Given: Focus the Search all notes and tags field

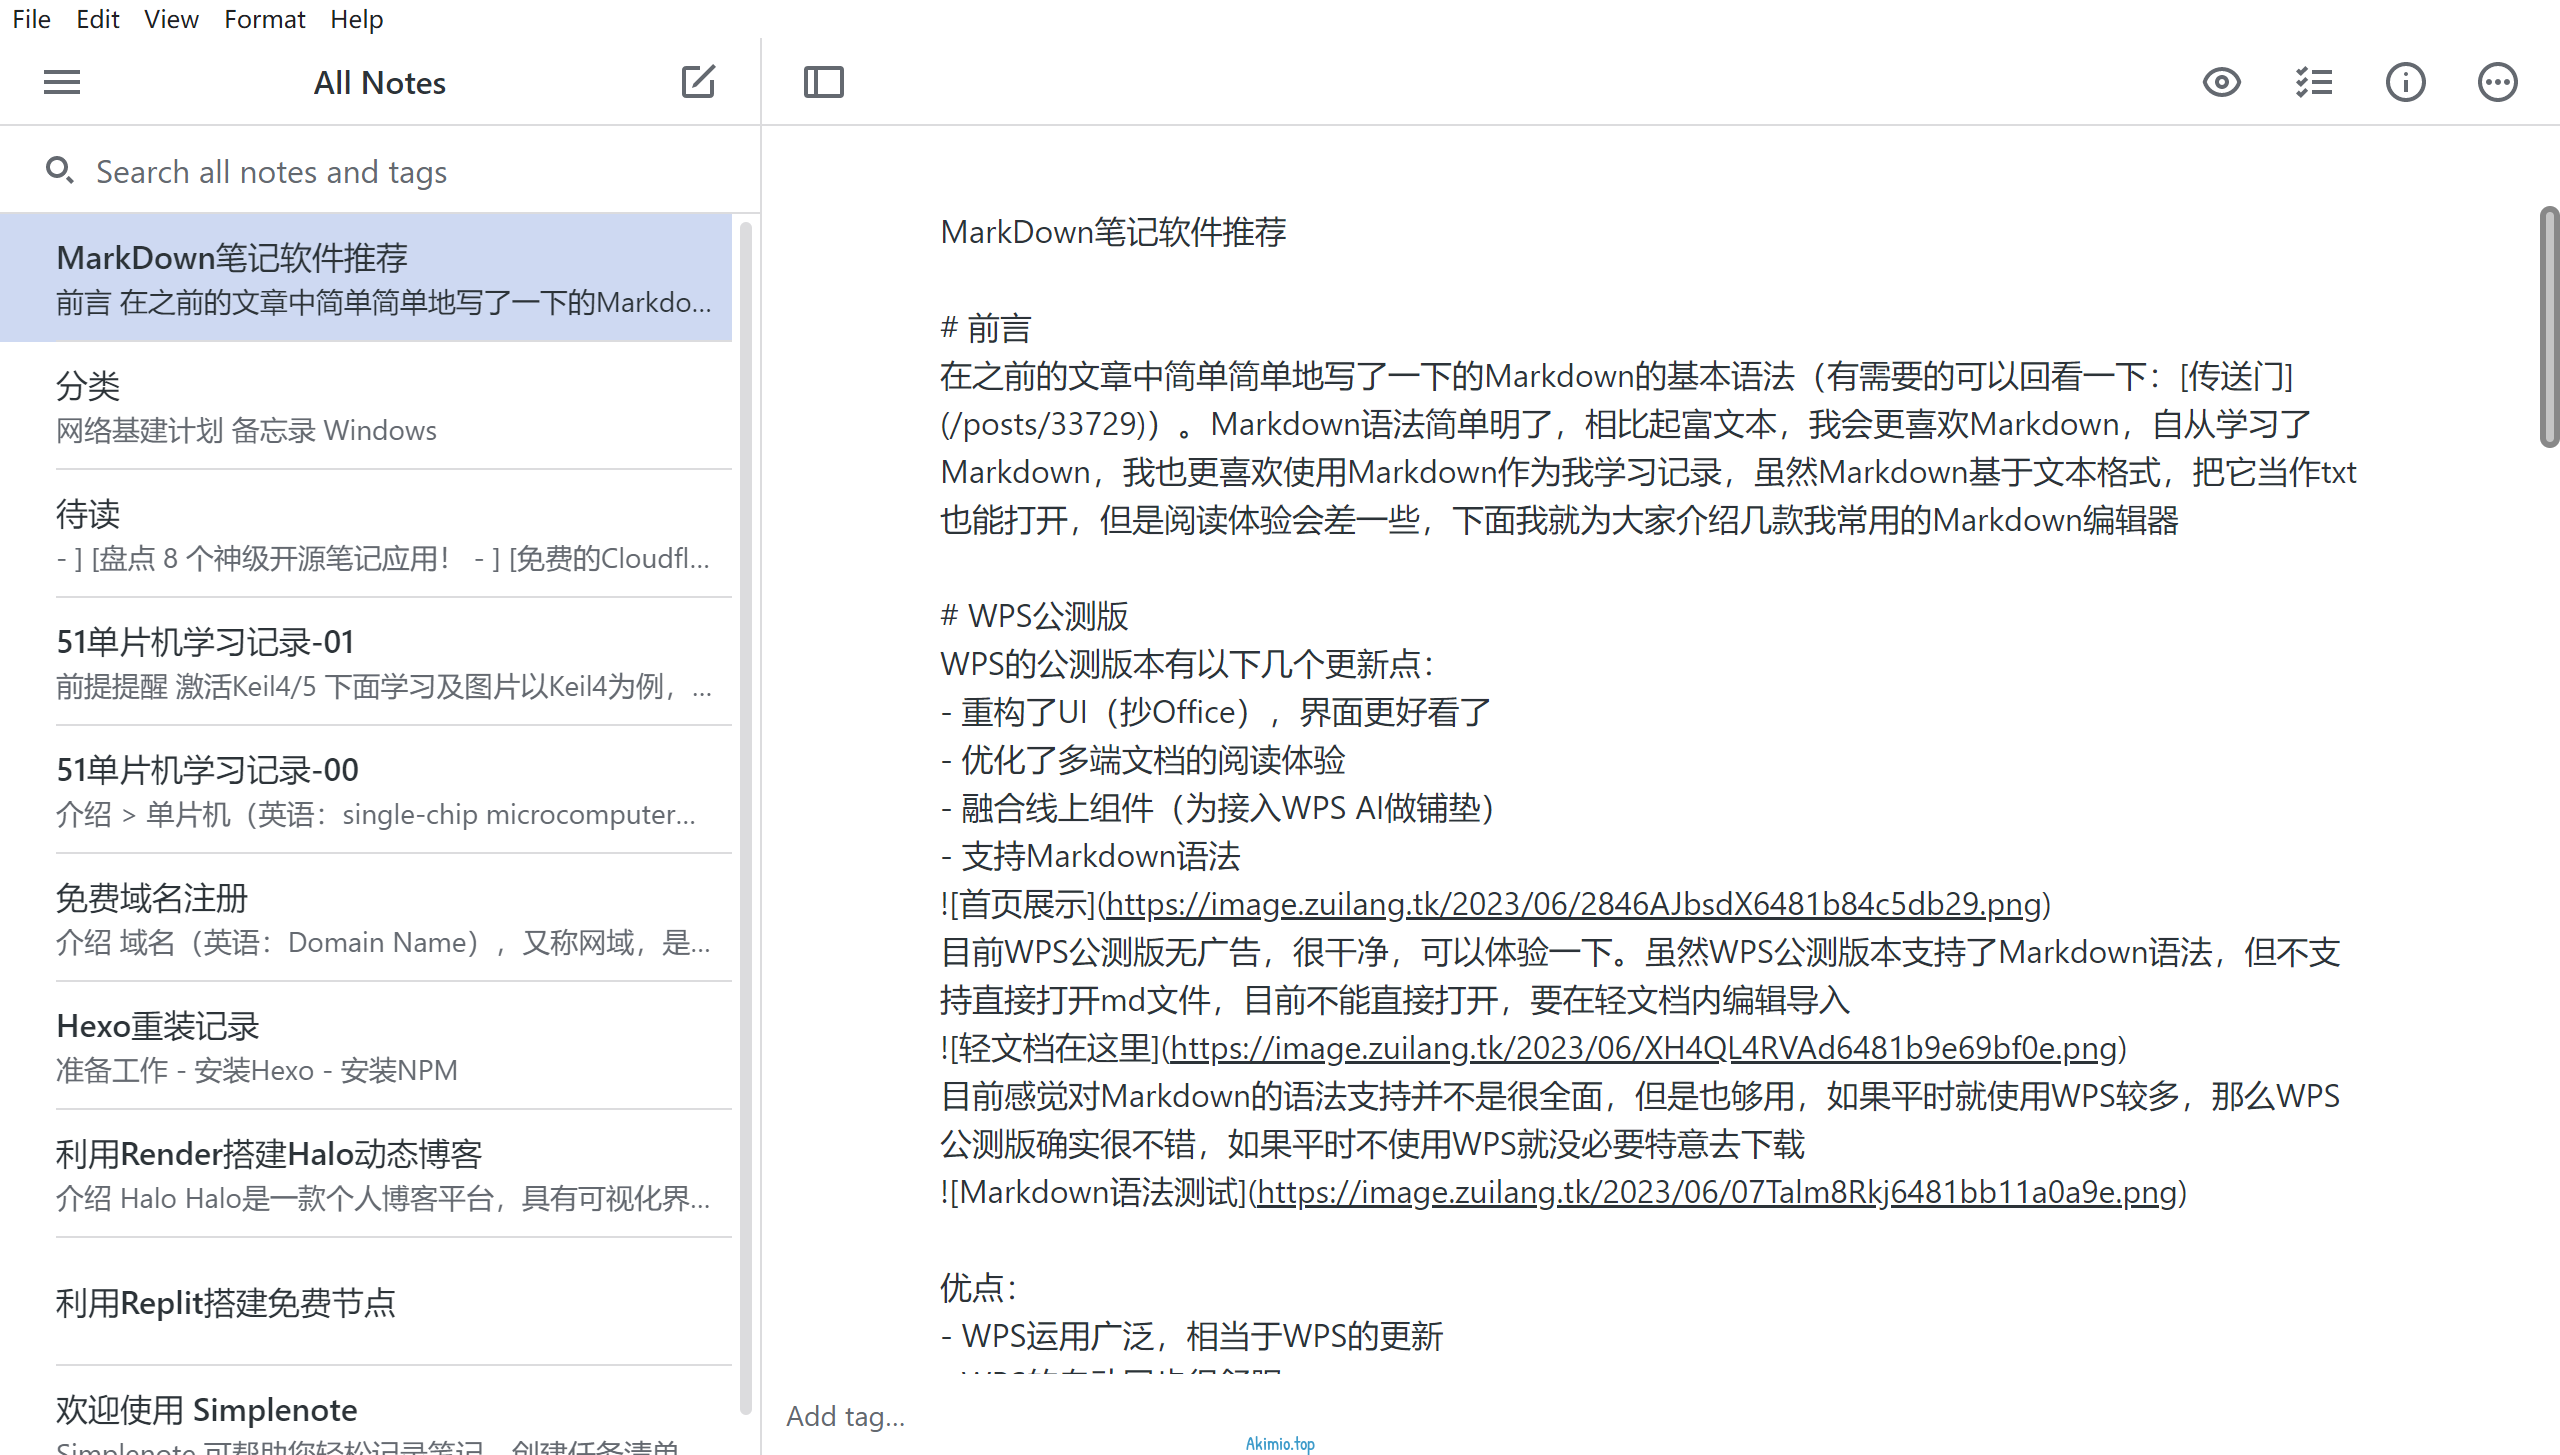Looking at the screenshot, I should [380, 171].
